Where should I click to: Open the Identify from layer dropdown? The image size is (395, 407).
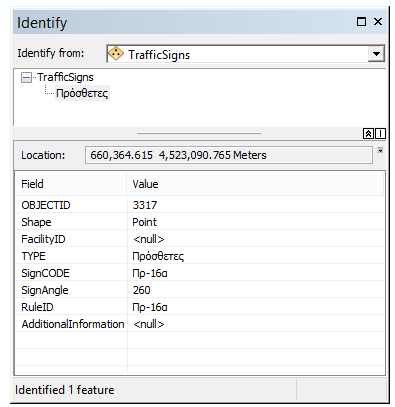pos(376,54)
